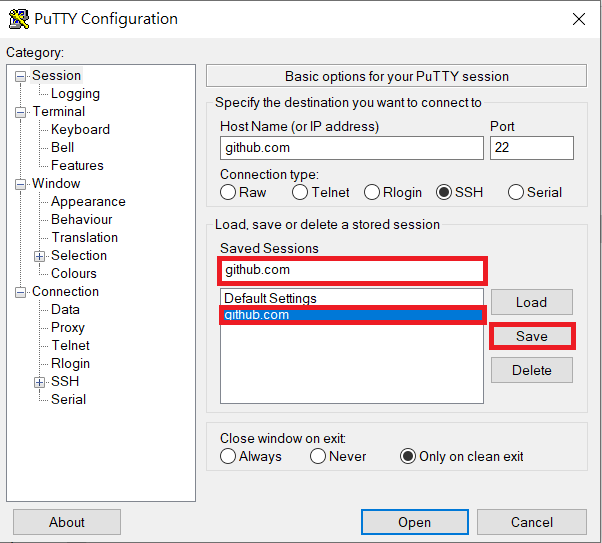Viewport: 602px width, 543px height.
Task: Go to the Colours category
Action: (x=74, y=273)
